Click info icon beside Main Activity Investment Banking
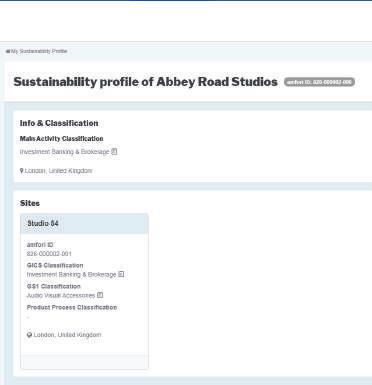The width and height of the screenshot is (372, 385). click(114, 152)
